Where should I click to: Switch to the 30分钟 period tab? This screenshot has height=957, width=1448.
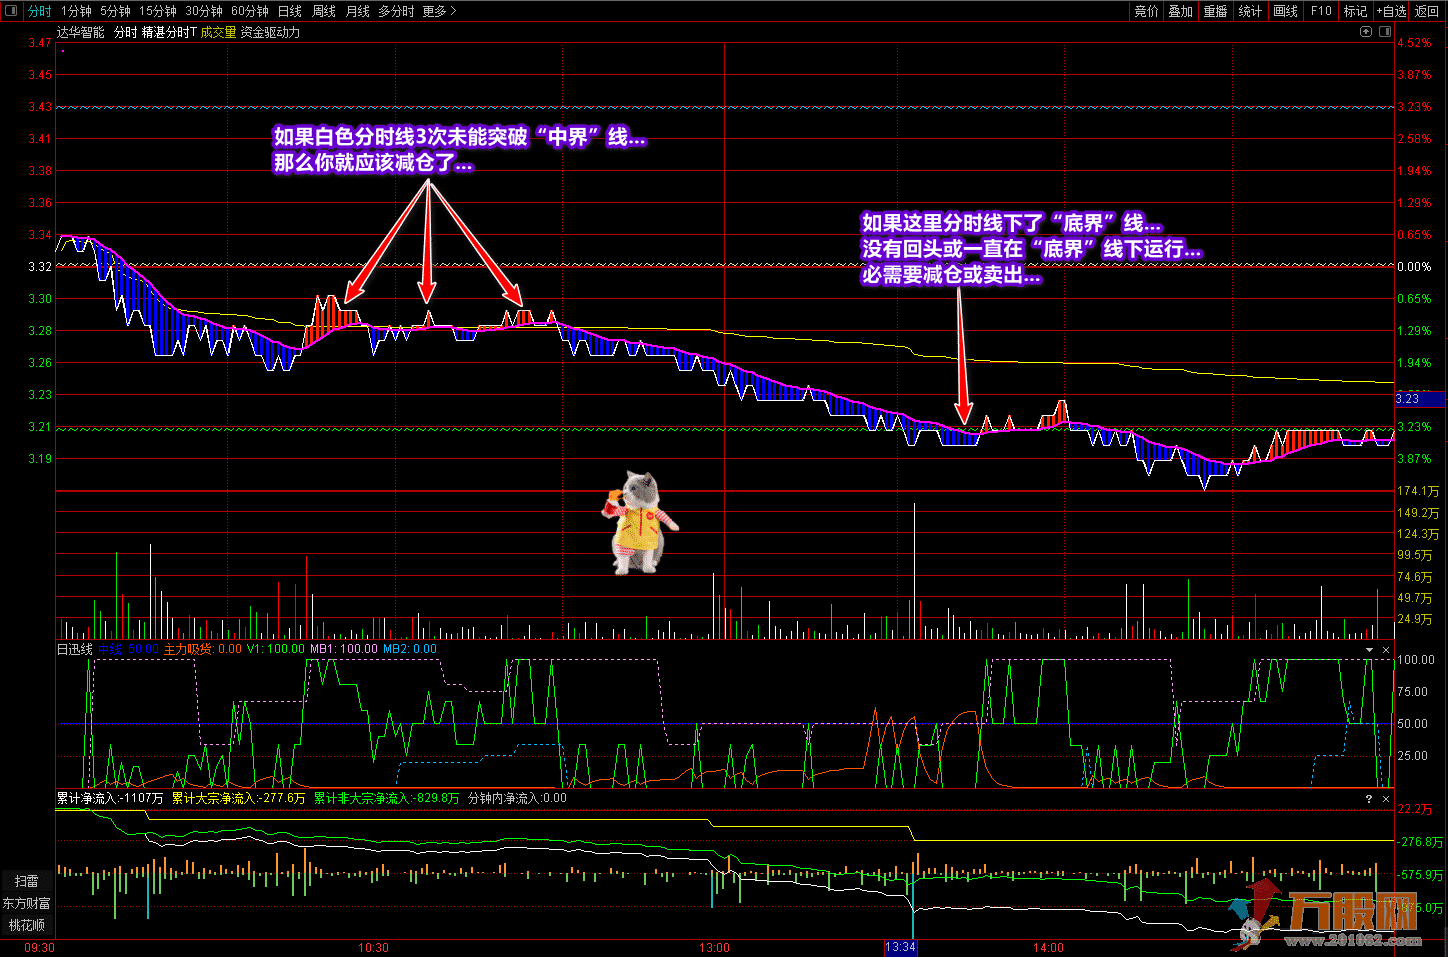pos(204,11)
